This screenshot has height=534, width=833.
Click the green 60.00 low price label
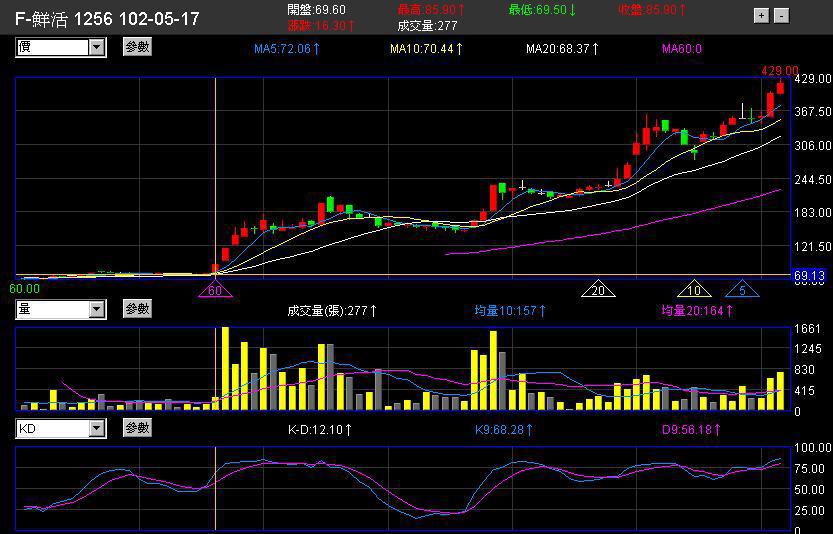tap(25, 289)
